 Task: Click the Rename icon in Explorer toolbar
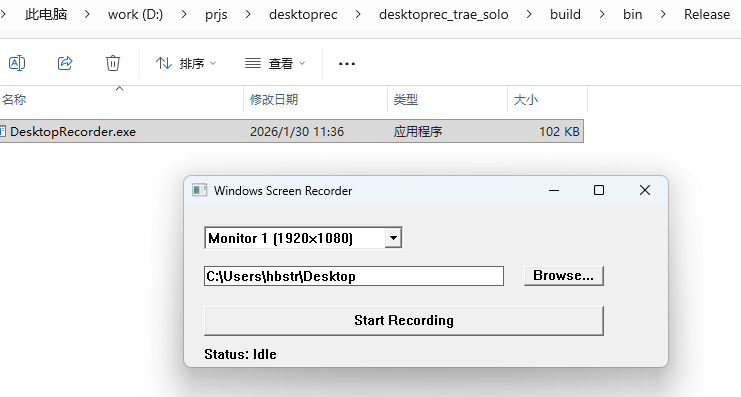pyautogui.click(x=17, y=63)
